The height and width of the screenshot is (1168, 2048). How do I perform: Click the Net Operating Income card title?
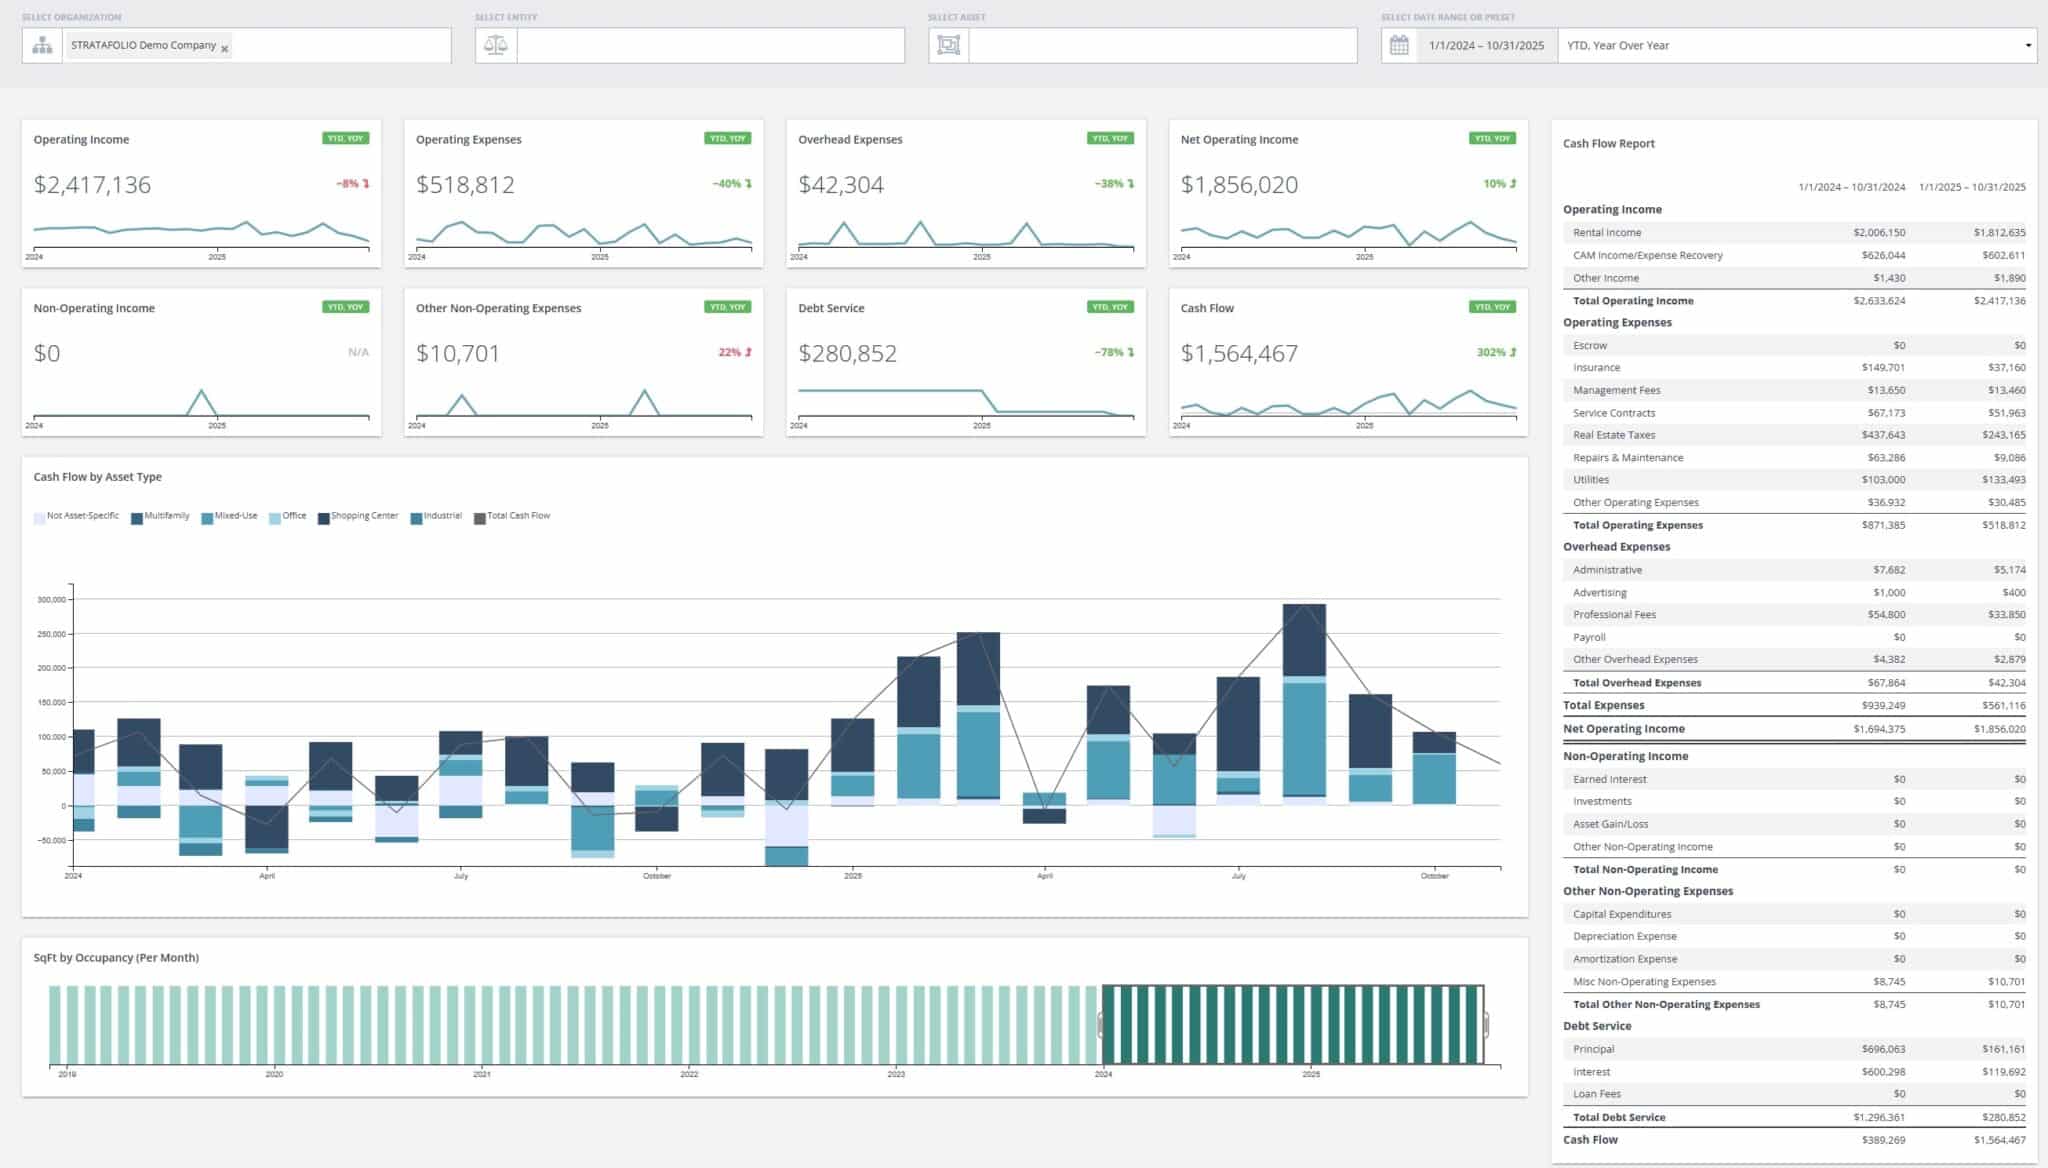pyautogui.click(x=1239, y=140)
